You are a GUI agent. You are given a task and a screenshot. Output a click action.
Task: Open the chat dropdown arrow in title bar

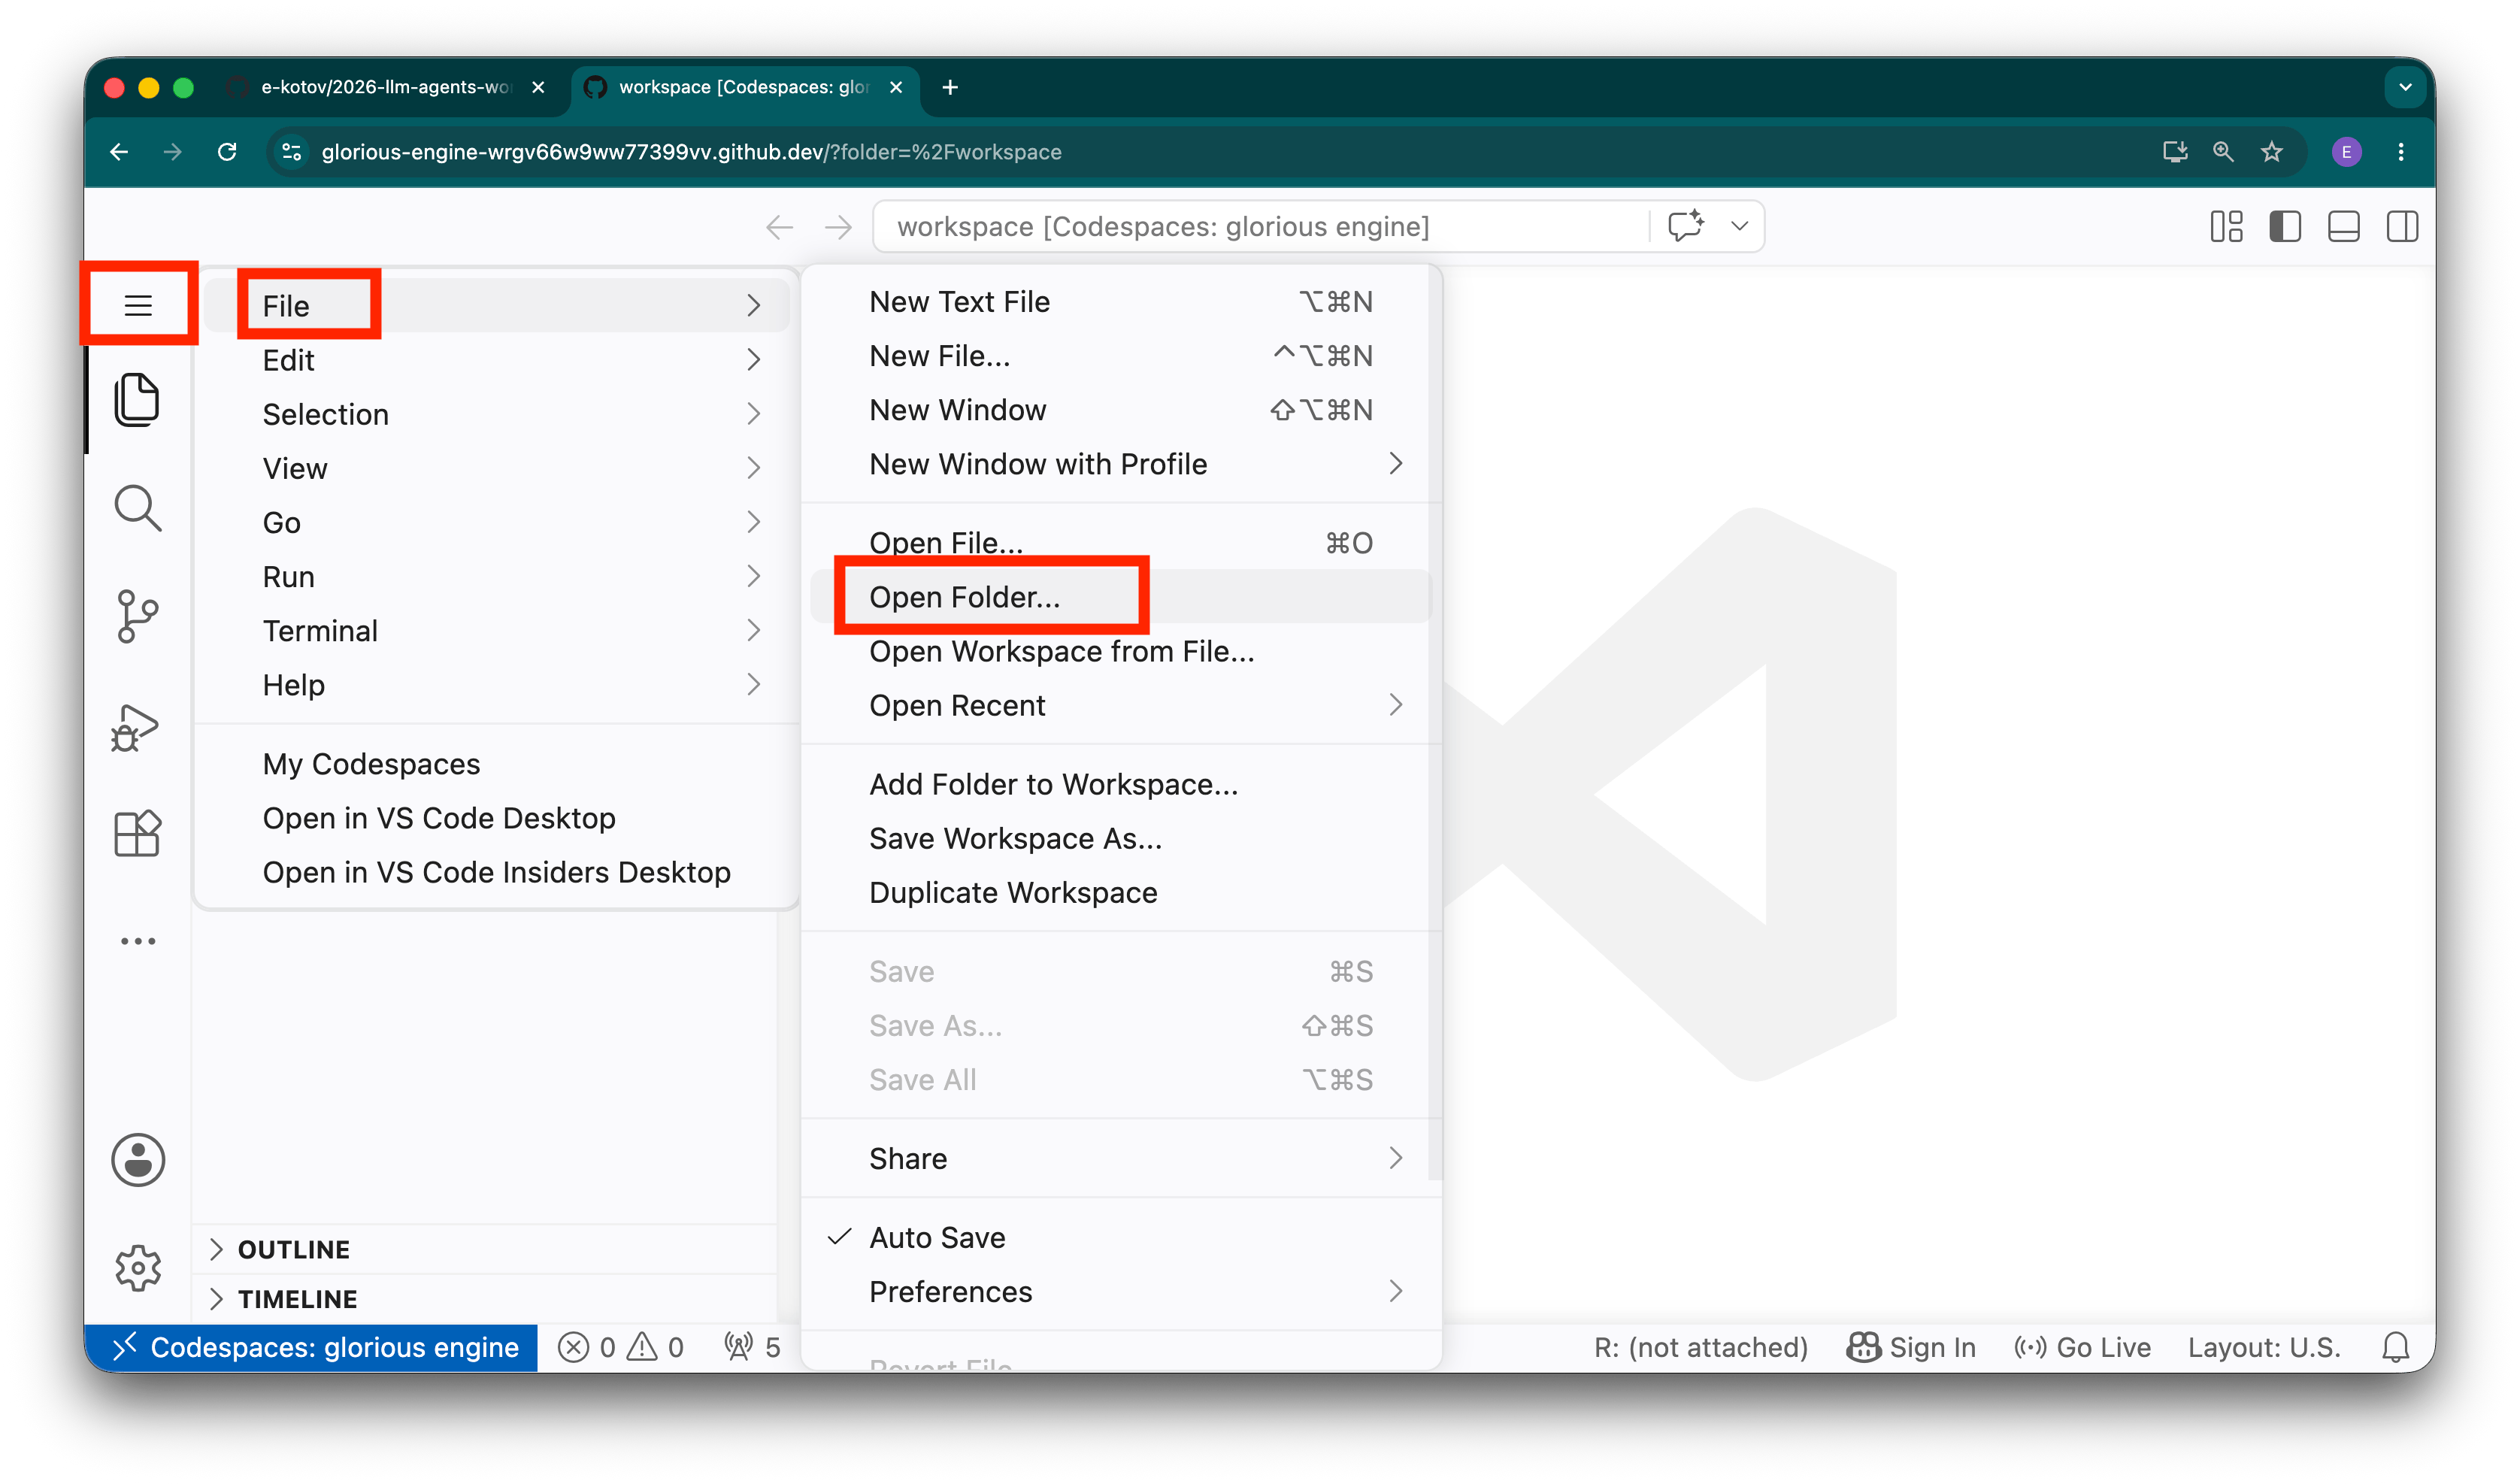click(1740, 226)
